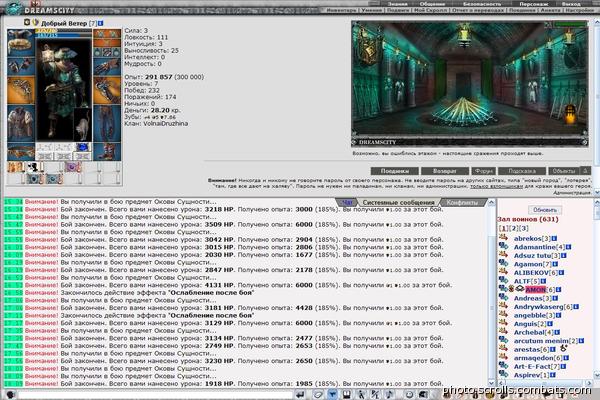
Task: Open private message icon beside abrekos
Action: click(x=503, y=238)
